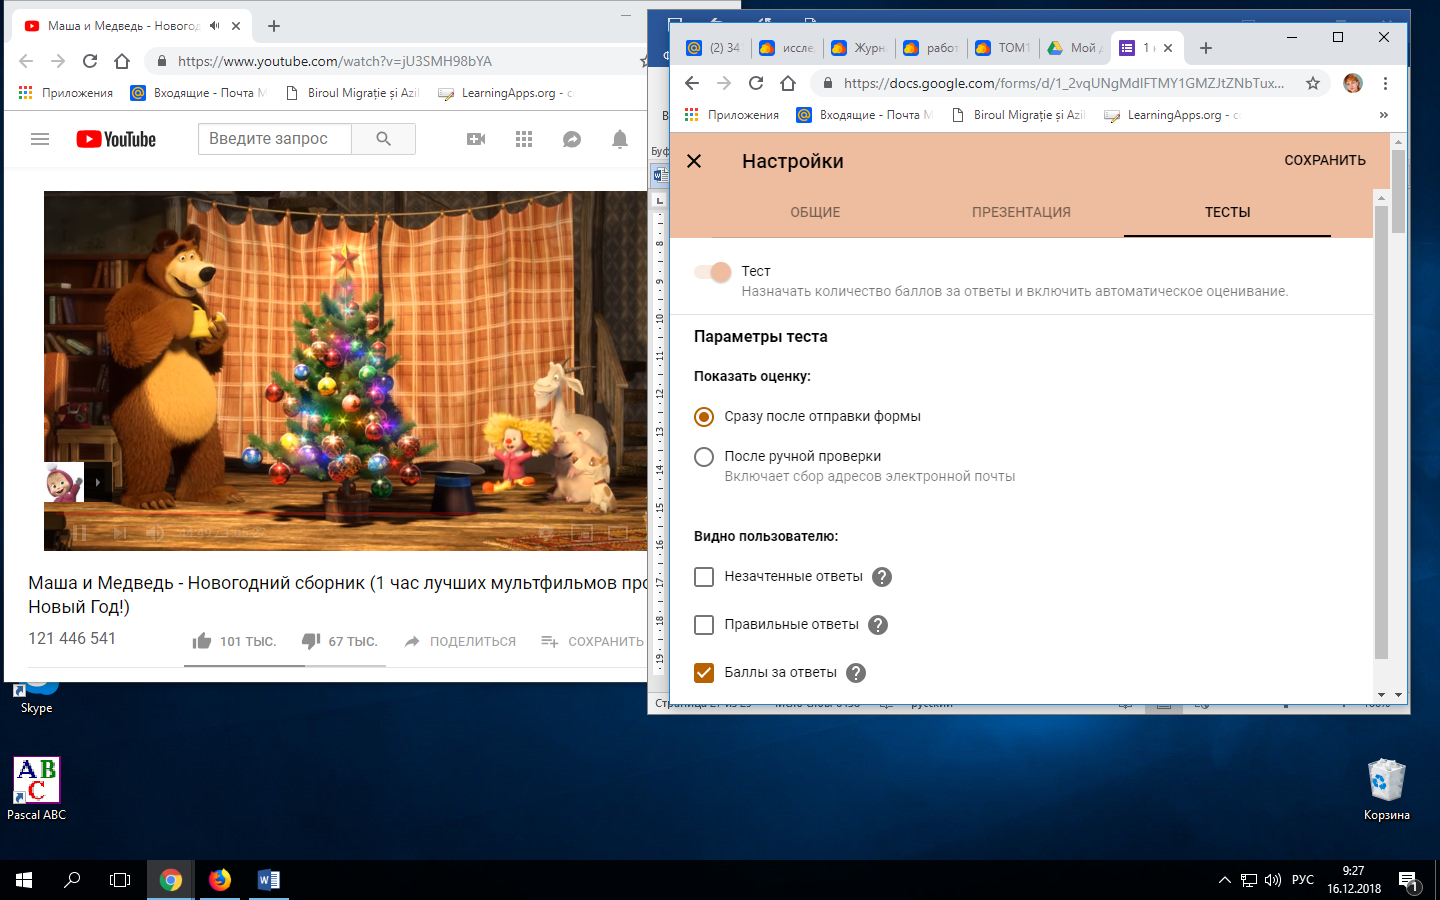Expand hidden bookmarks chevron in Forms window

pos(1384,115)
